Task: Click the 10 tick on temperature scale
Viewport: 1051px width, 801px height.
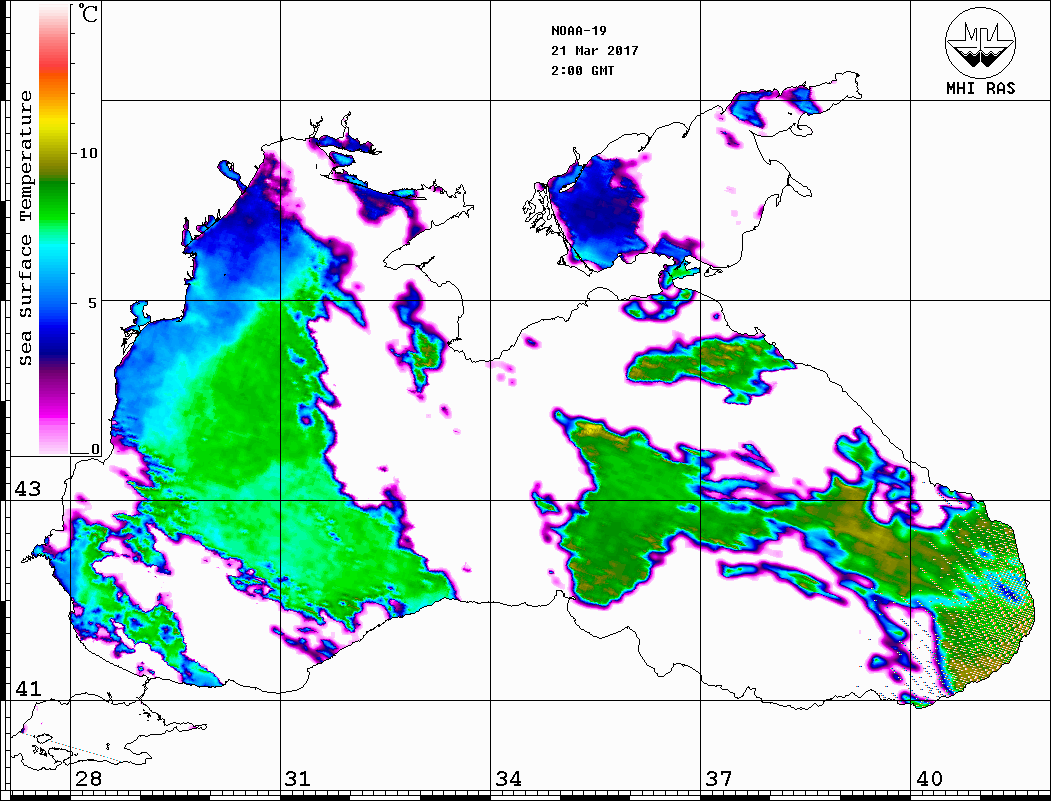Action: pos(88,153)
